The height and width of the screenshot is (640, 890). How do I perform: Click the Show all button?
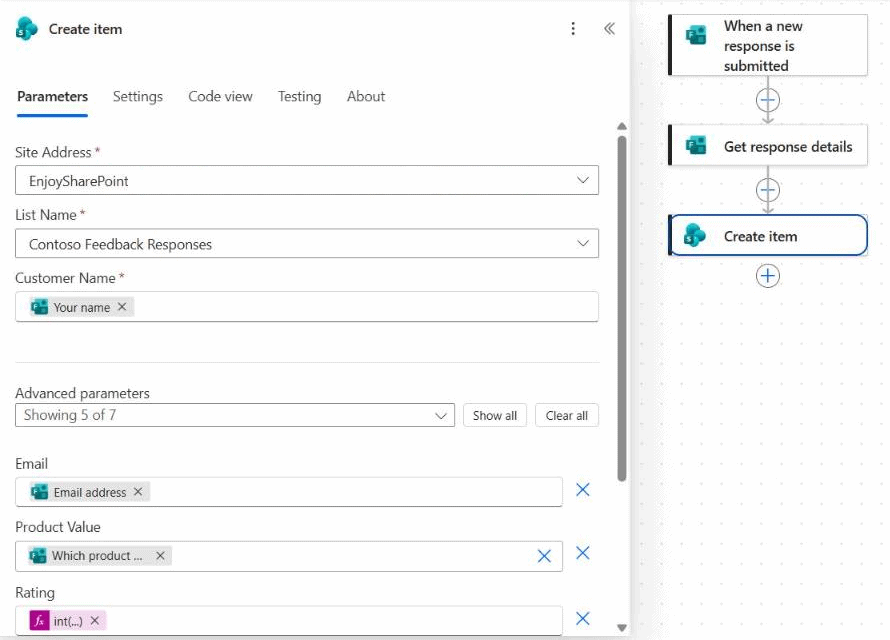click(x=495, y=415)
